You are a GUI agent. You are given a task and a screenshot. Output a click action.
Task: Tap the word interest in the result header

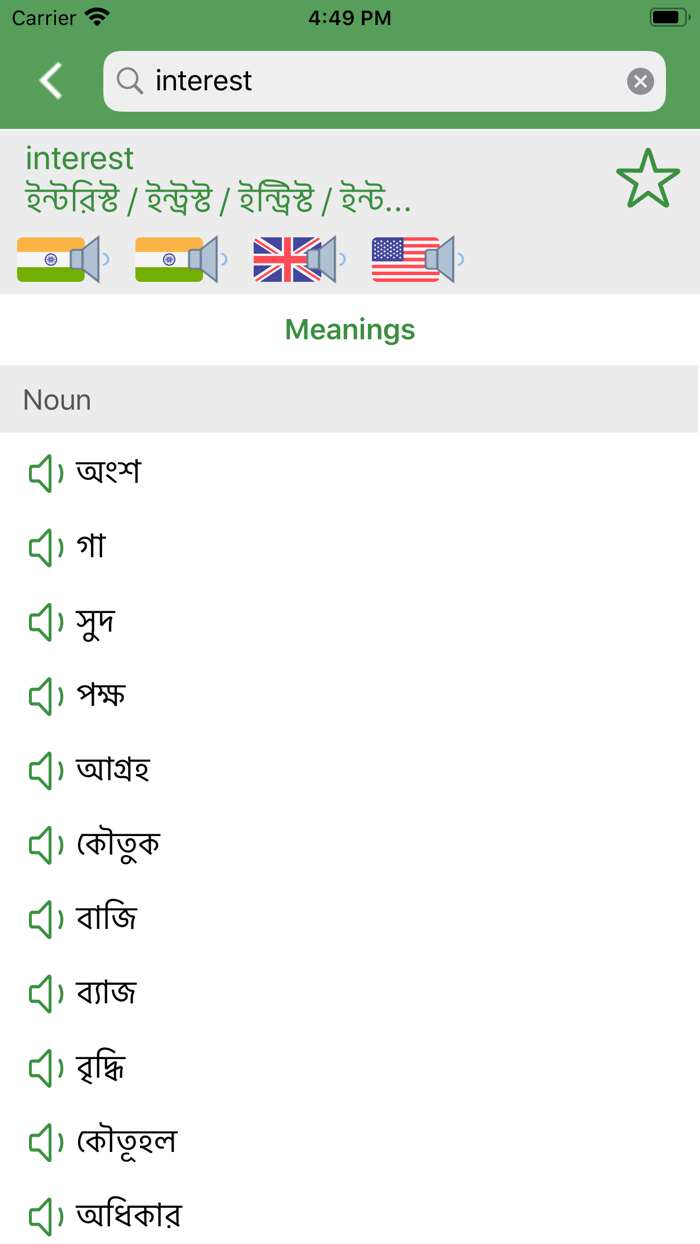[x=80, y=158]
